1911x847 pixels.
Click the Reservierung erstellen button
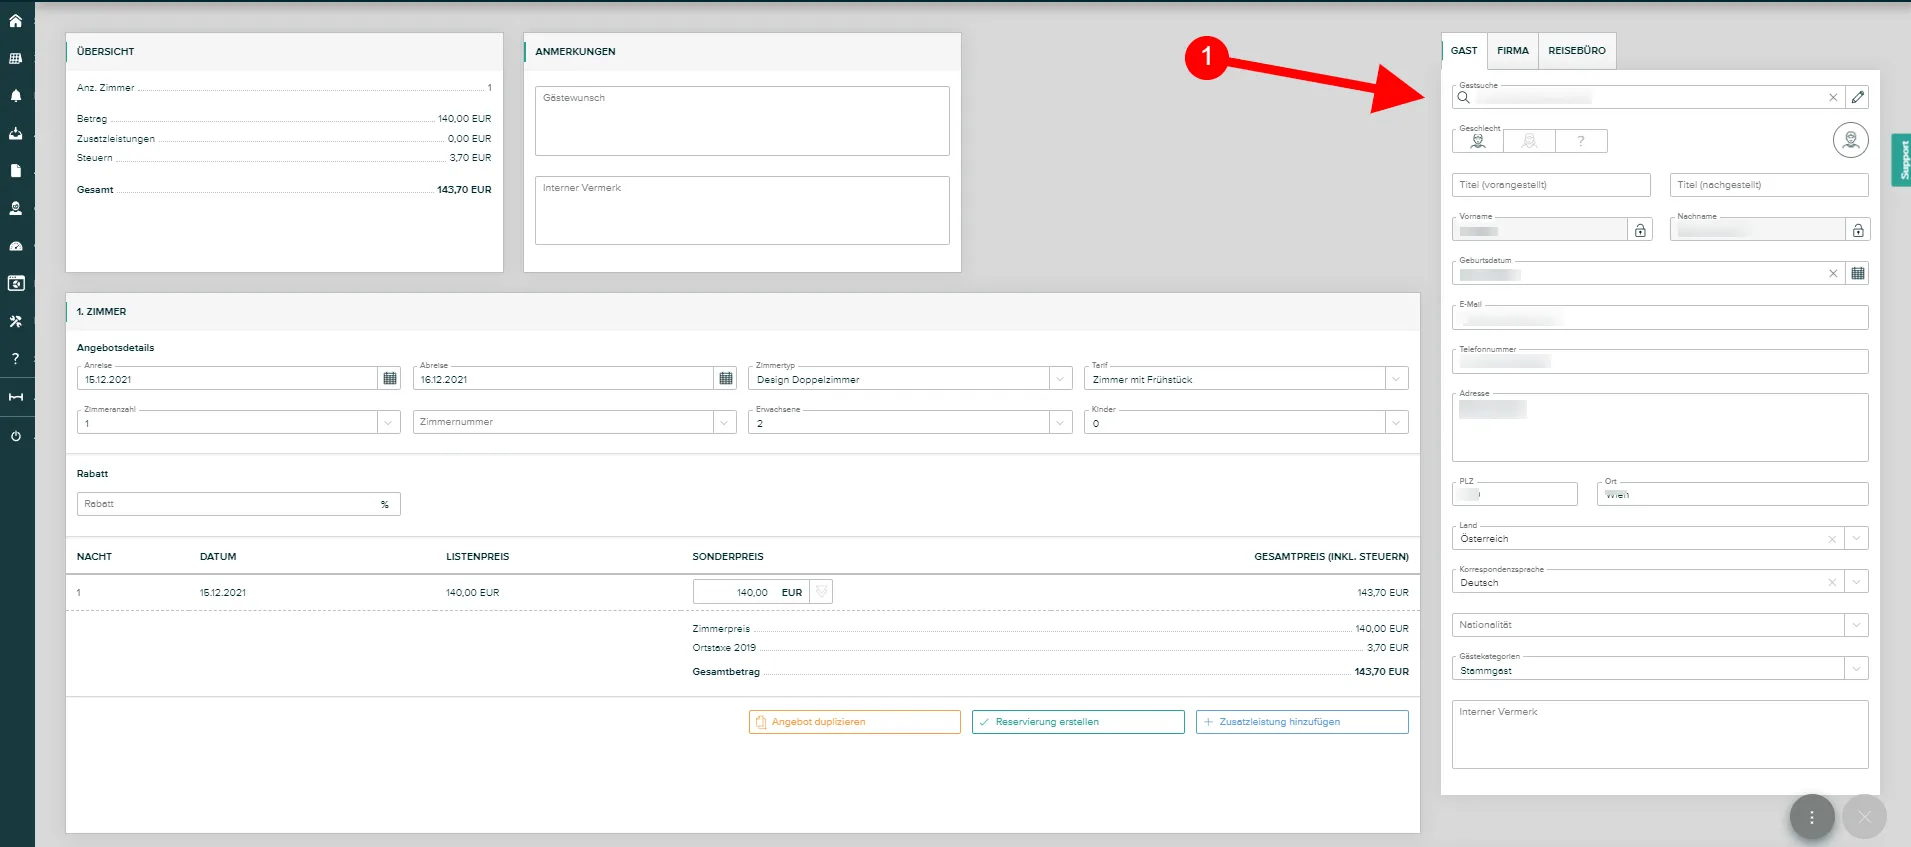1078,722
